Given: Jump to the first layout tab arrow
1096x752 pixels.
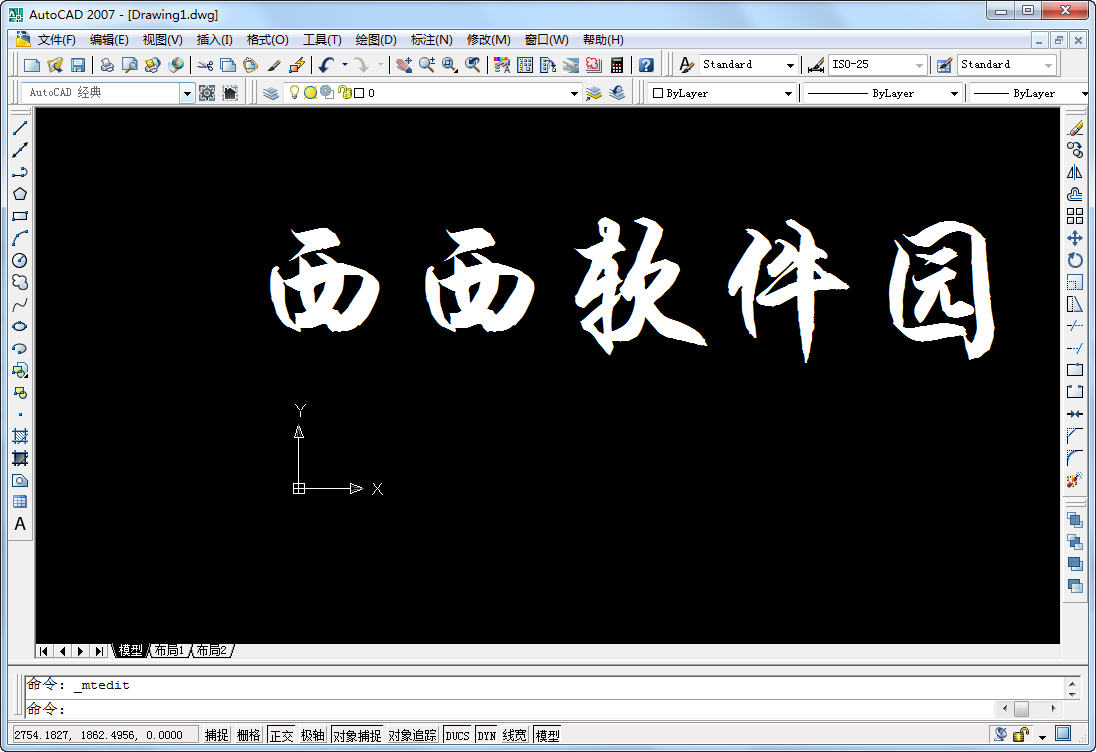Looking at the screenshot, I should click(x=44, y=651).
